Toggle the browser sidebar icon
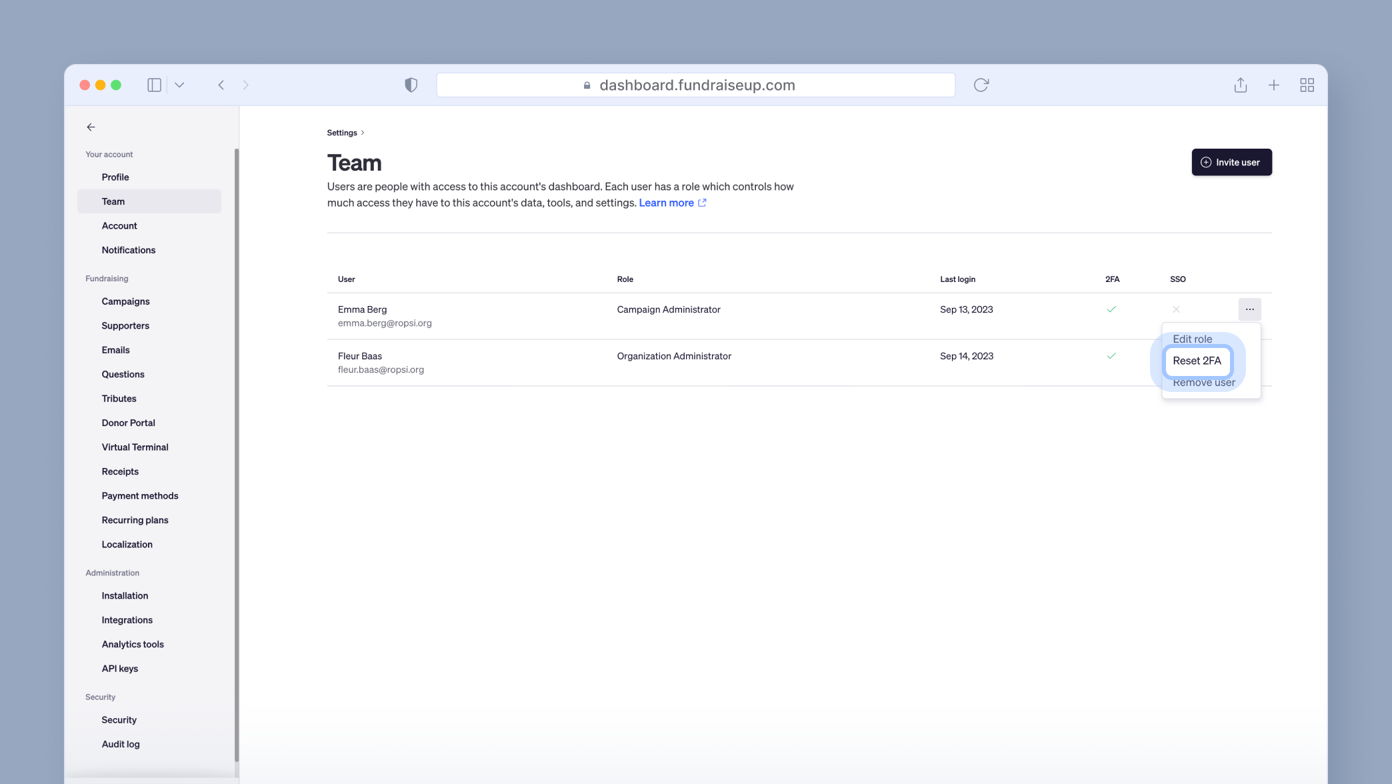Viewport: 1392px width, 784px height. (x=154, y=85)
